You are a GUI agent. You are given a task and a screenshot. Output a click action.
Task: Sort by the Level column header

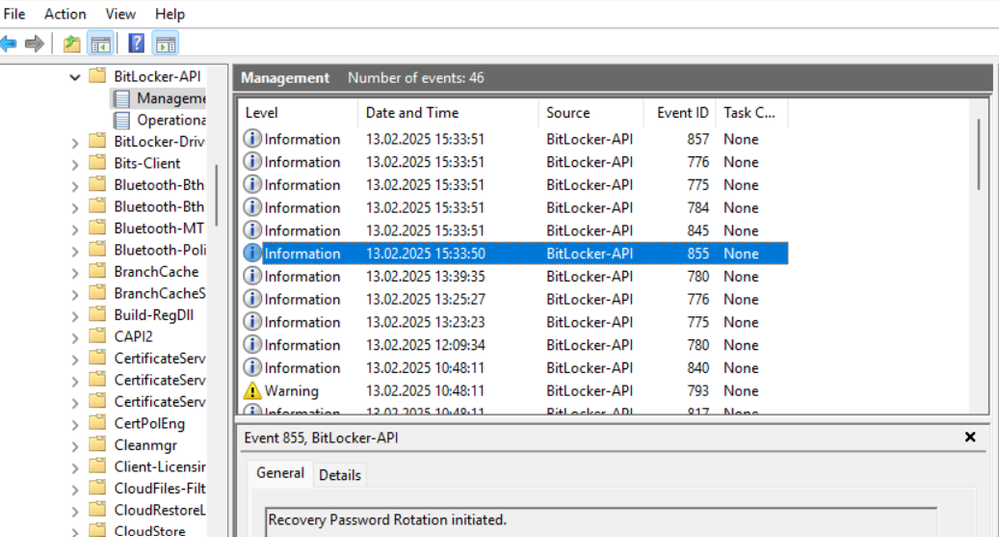tap(298, 113)
